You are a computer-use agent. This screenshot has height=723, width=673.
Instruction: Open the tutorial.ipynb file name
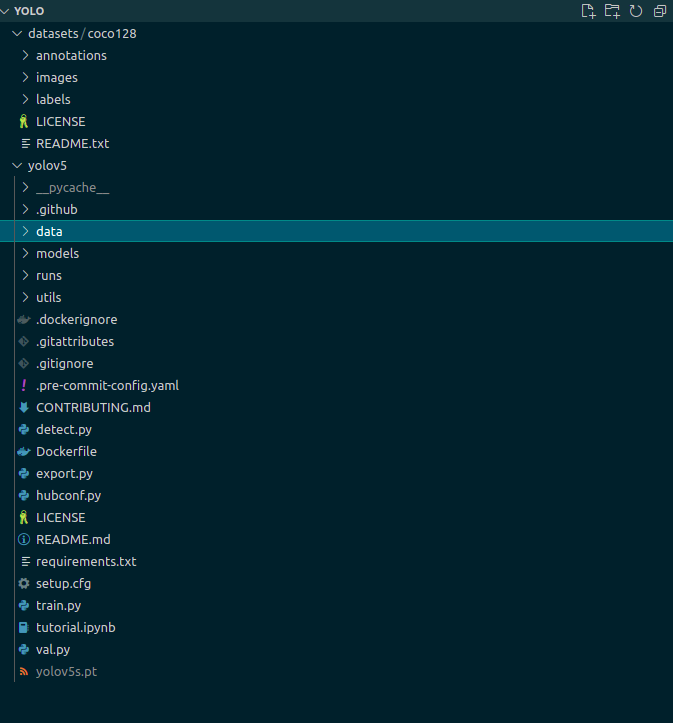pyautogui.click(x=76, y=627)
